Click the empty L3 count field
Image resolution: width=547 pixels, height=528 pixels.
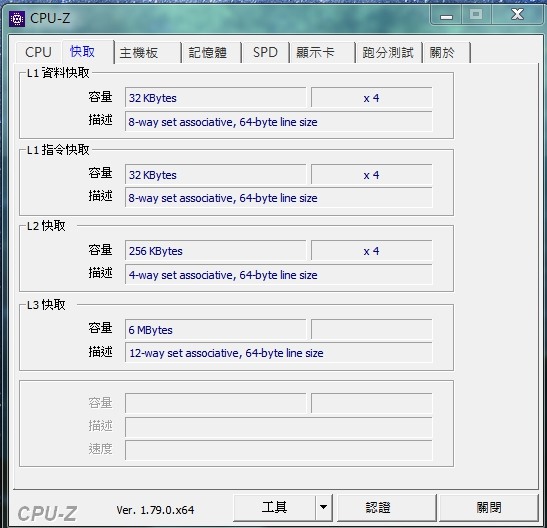pyautogui.click(x=372, y=329)
